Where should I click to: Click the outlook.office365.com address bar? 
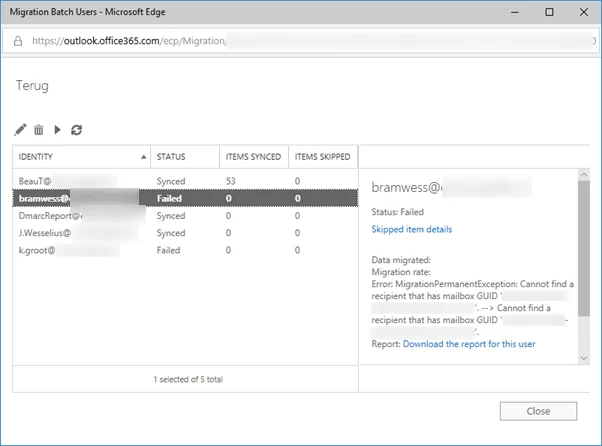coord(299,41)
